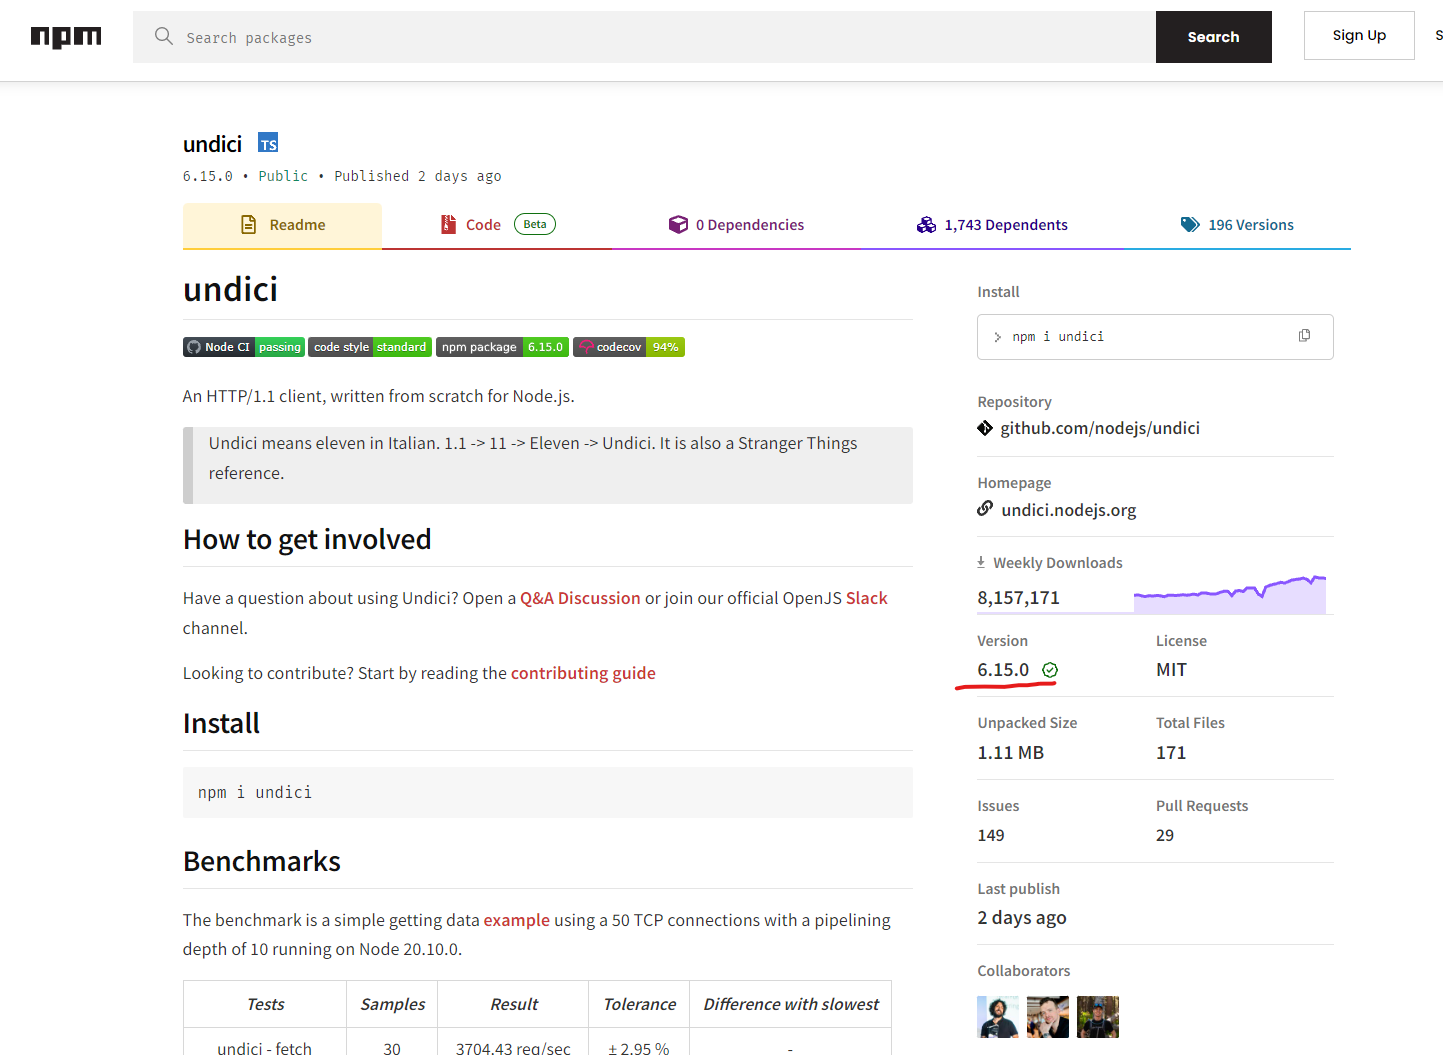The width and height of the screenshot is (1443, 1055).
Task: Open github.com/nodejs/undici repository link
Action: pos(1100,428)
